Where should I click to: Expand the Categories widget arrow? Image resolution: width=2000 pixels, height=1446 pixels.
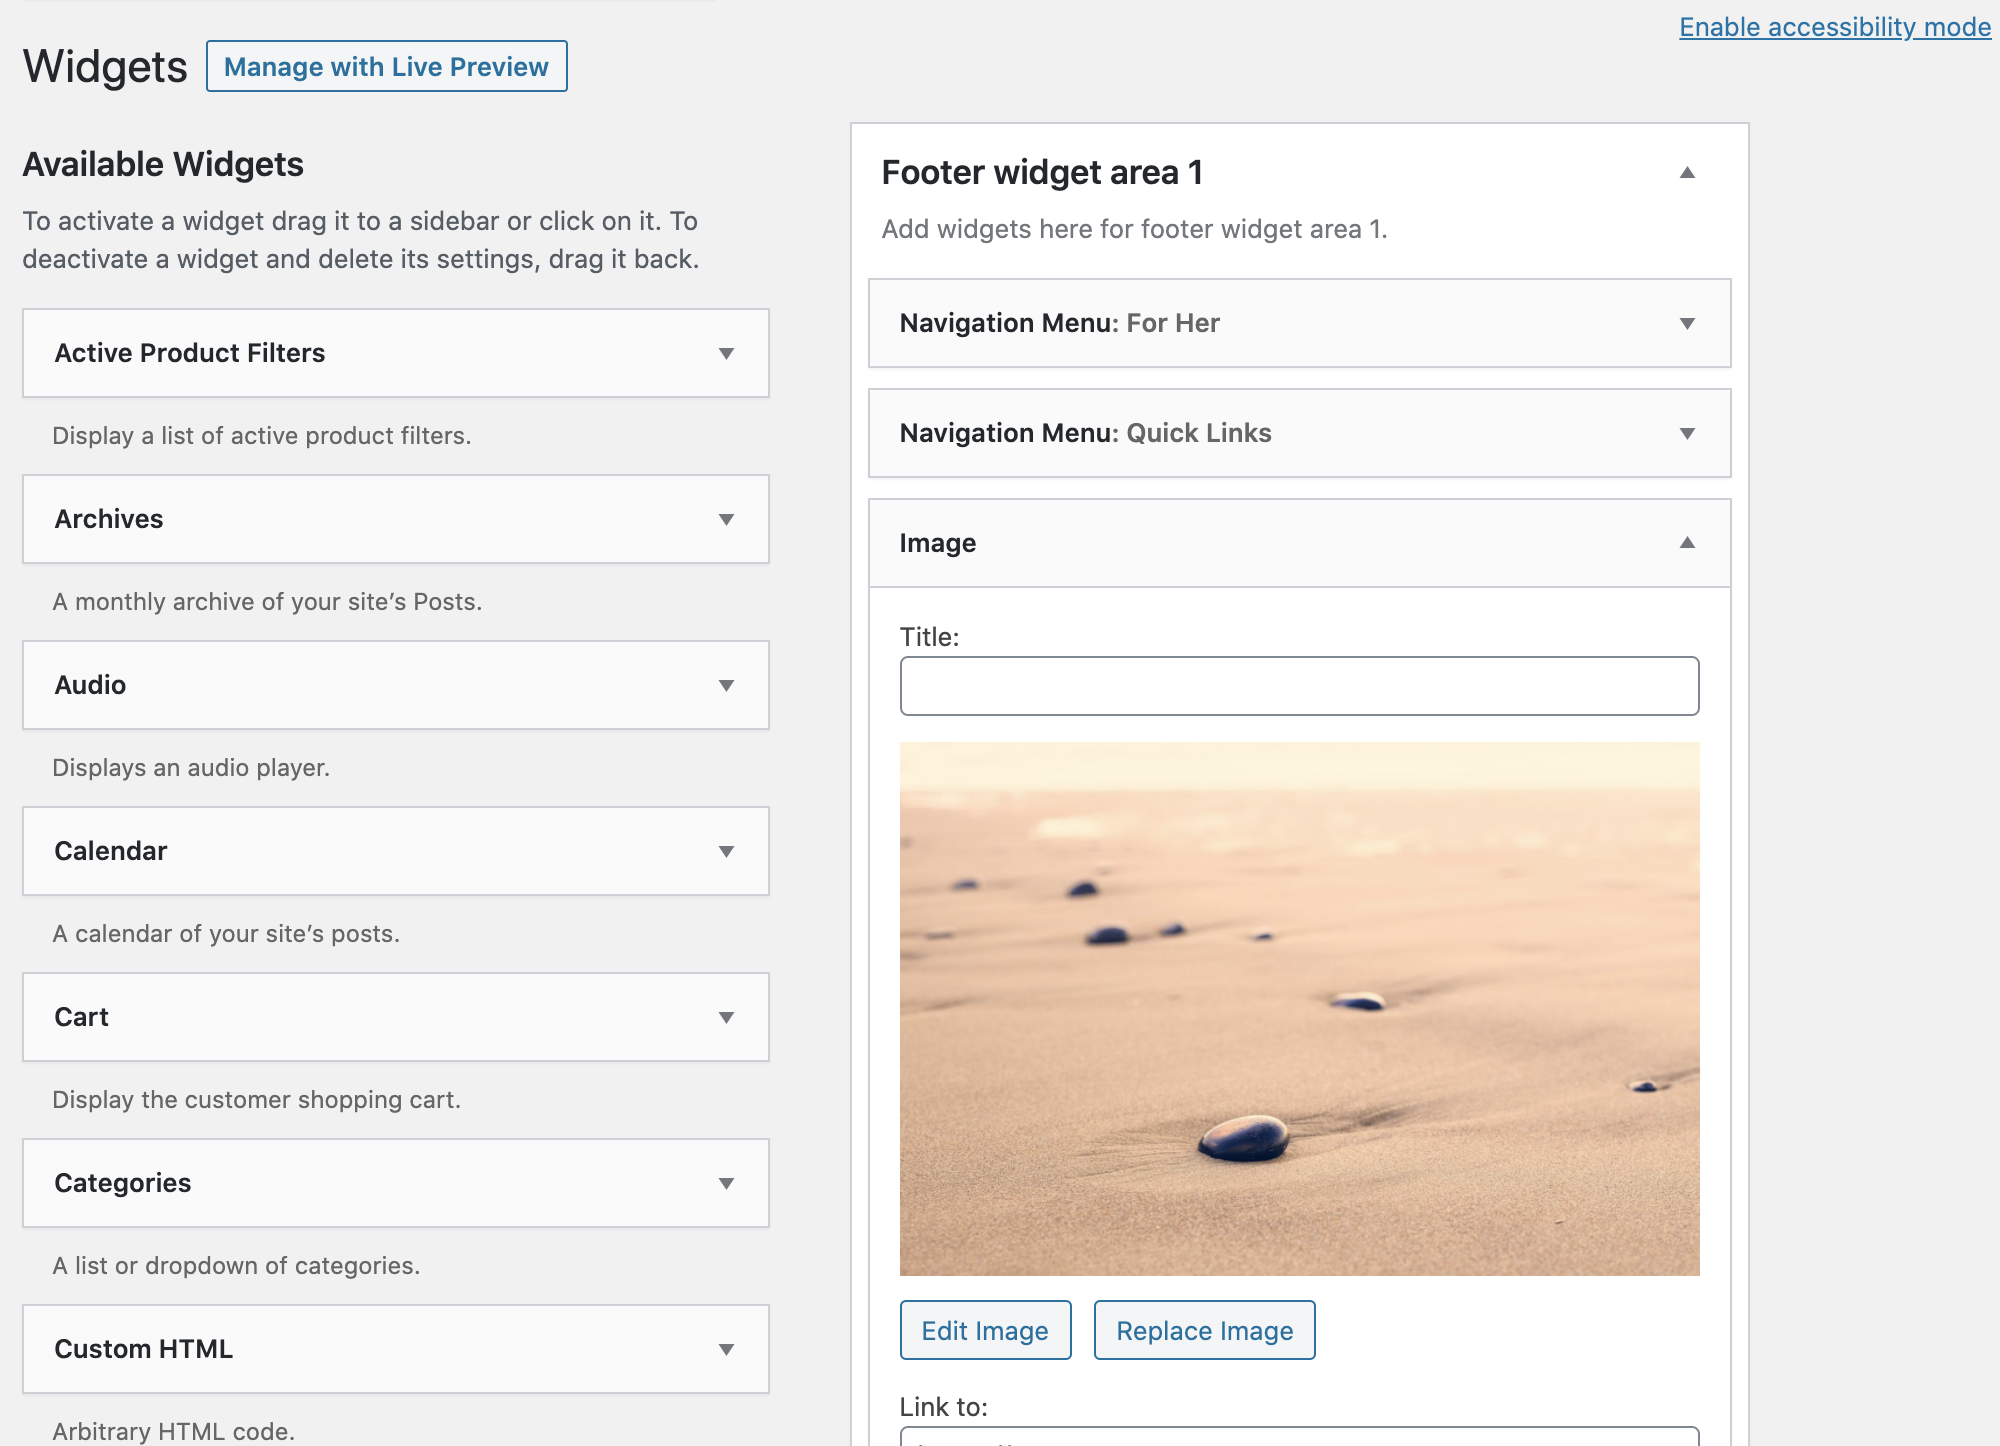727,1183
